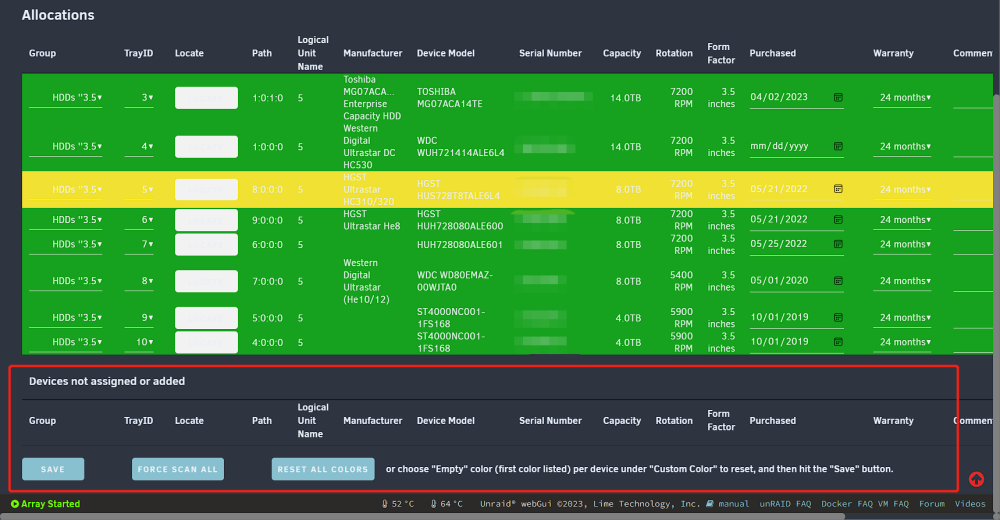Open the calendar picker for tray 9's 10/01/2019 date
This screenshot has width=1000, height=520.
(838, 318)
